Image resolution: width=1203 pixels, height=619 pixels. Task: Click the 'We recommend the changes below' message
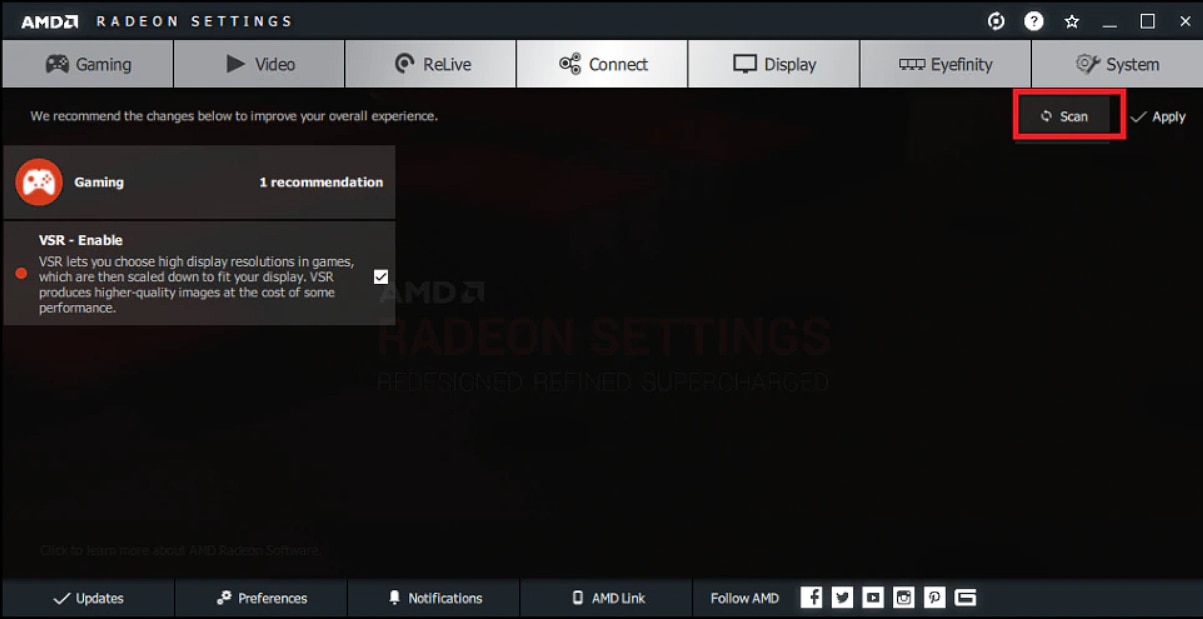(x=234, y=116)
